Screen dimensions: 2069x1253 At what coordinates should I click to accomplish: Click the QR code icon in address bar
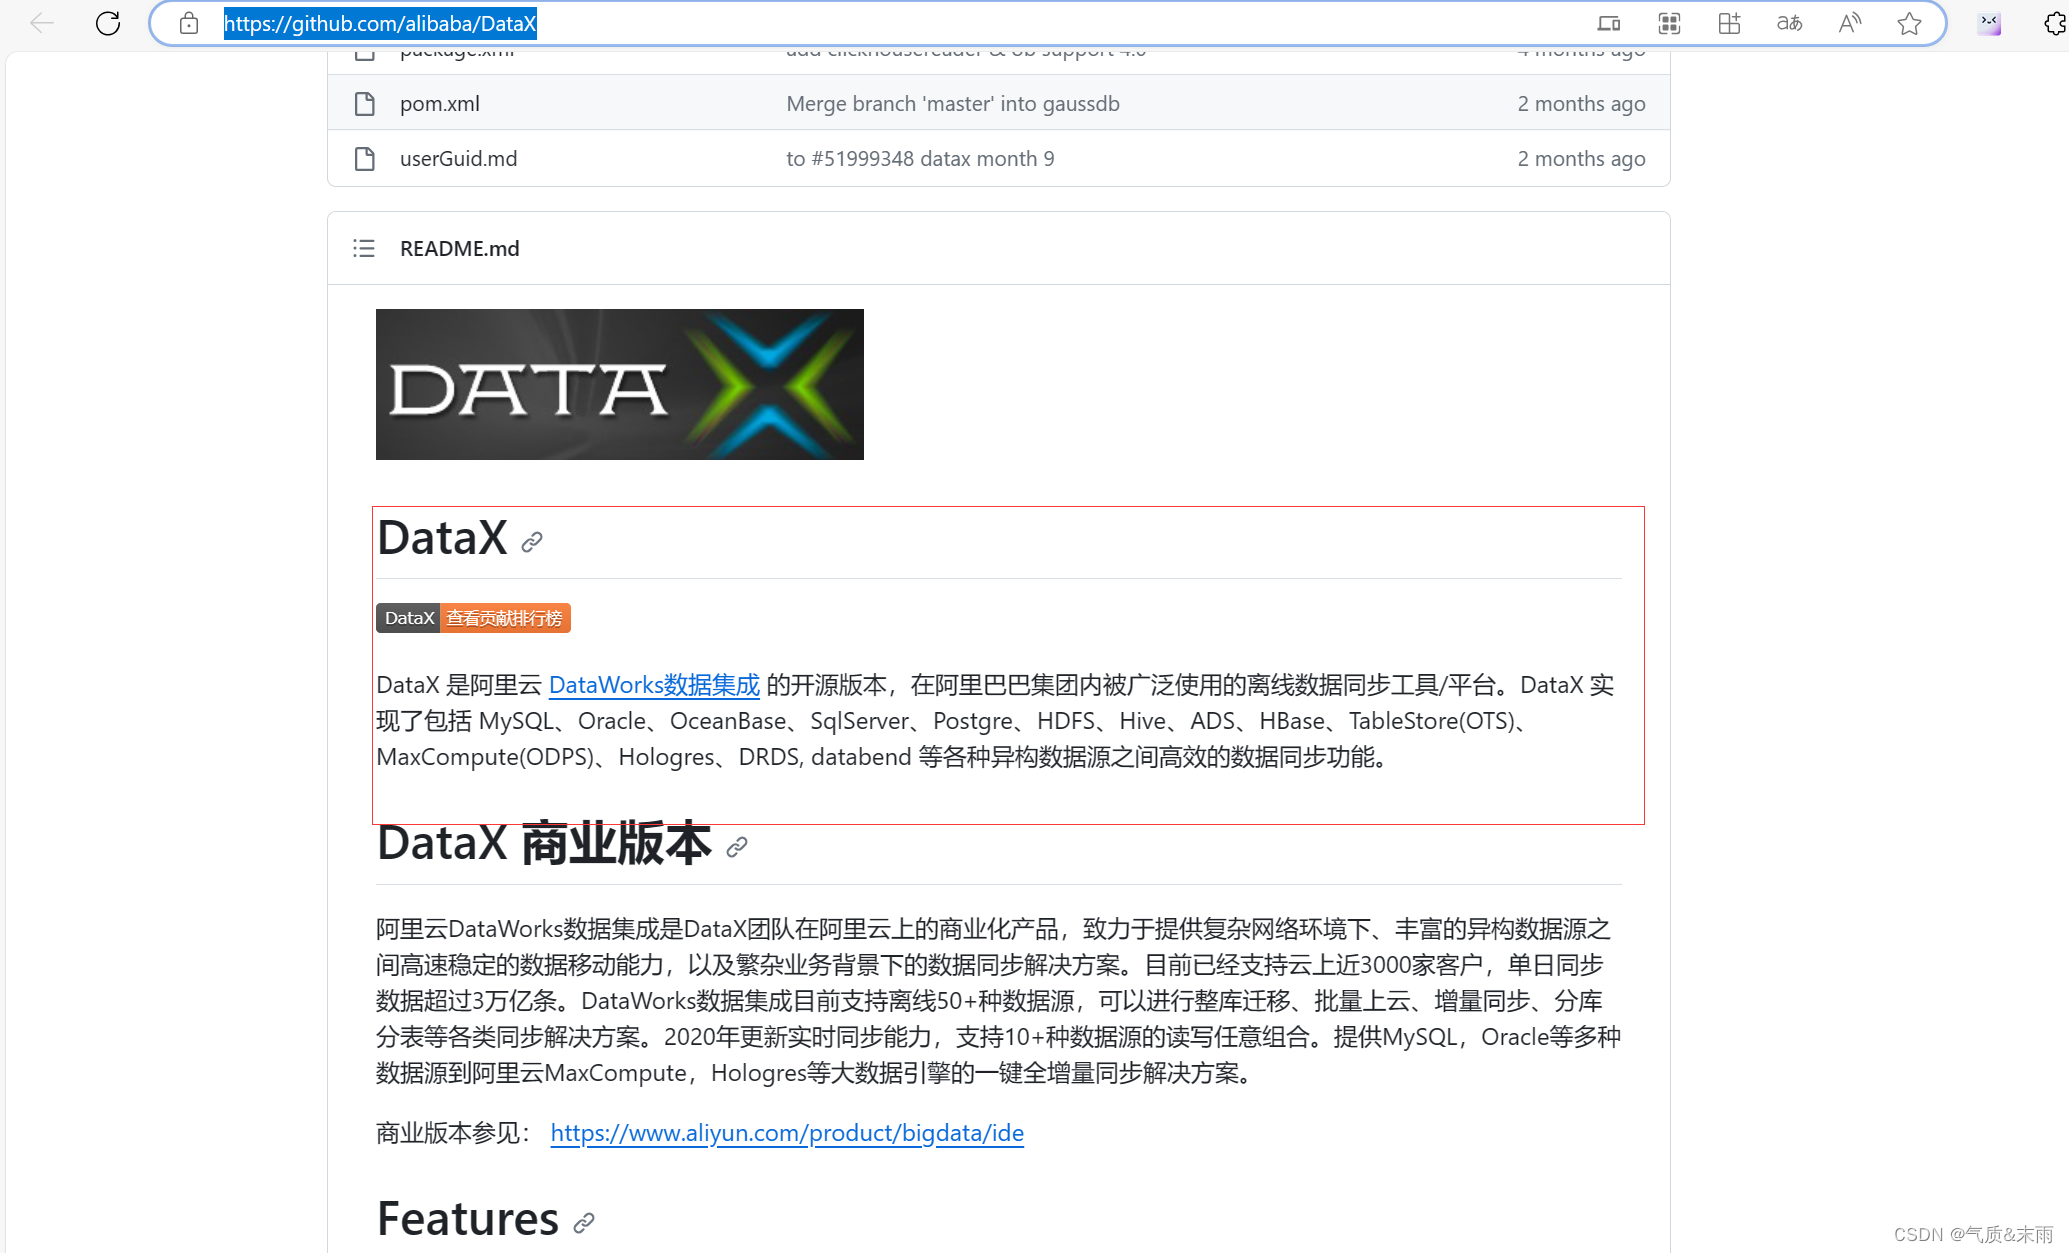click(1669, 23)
